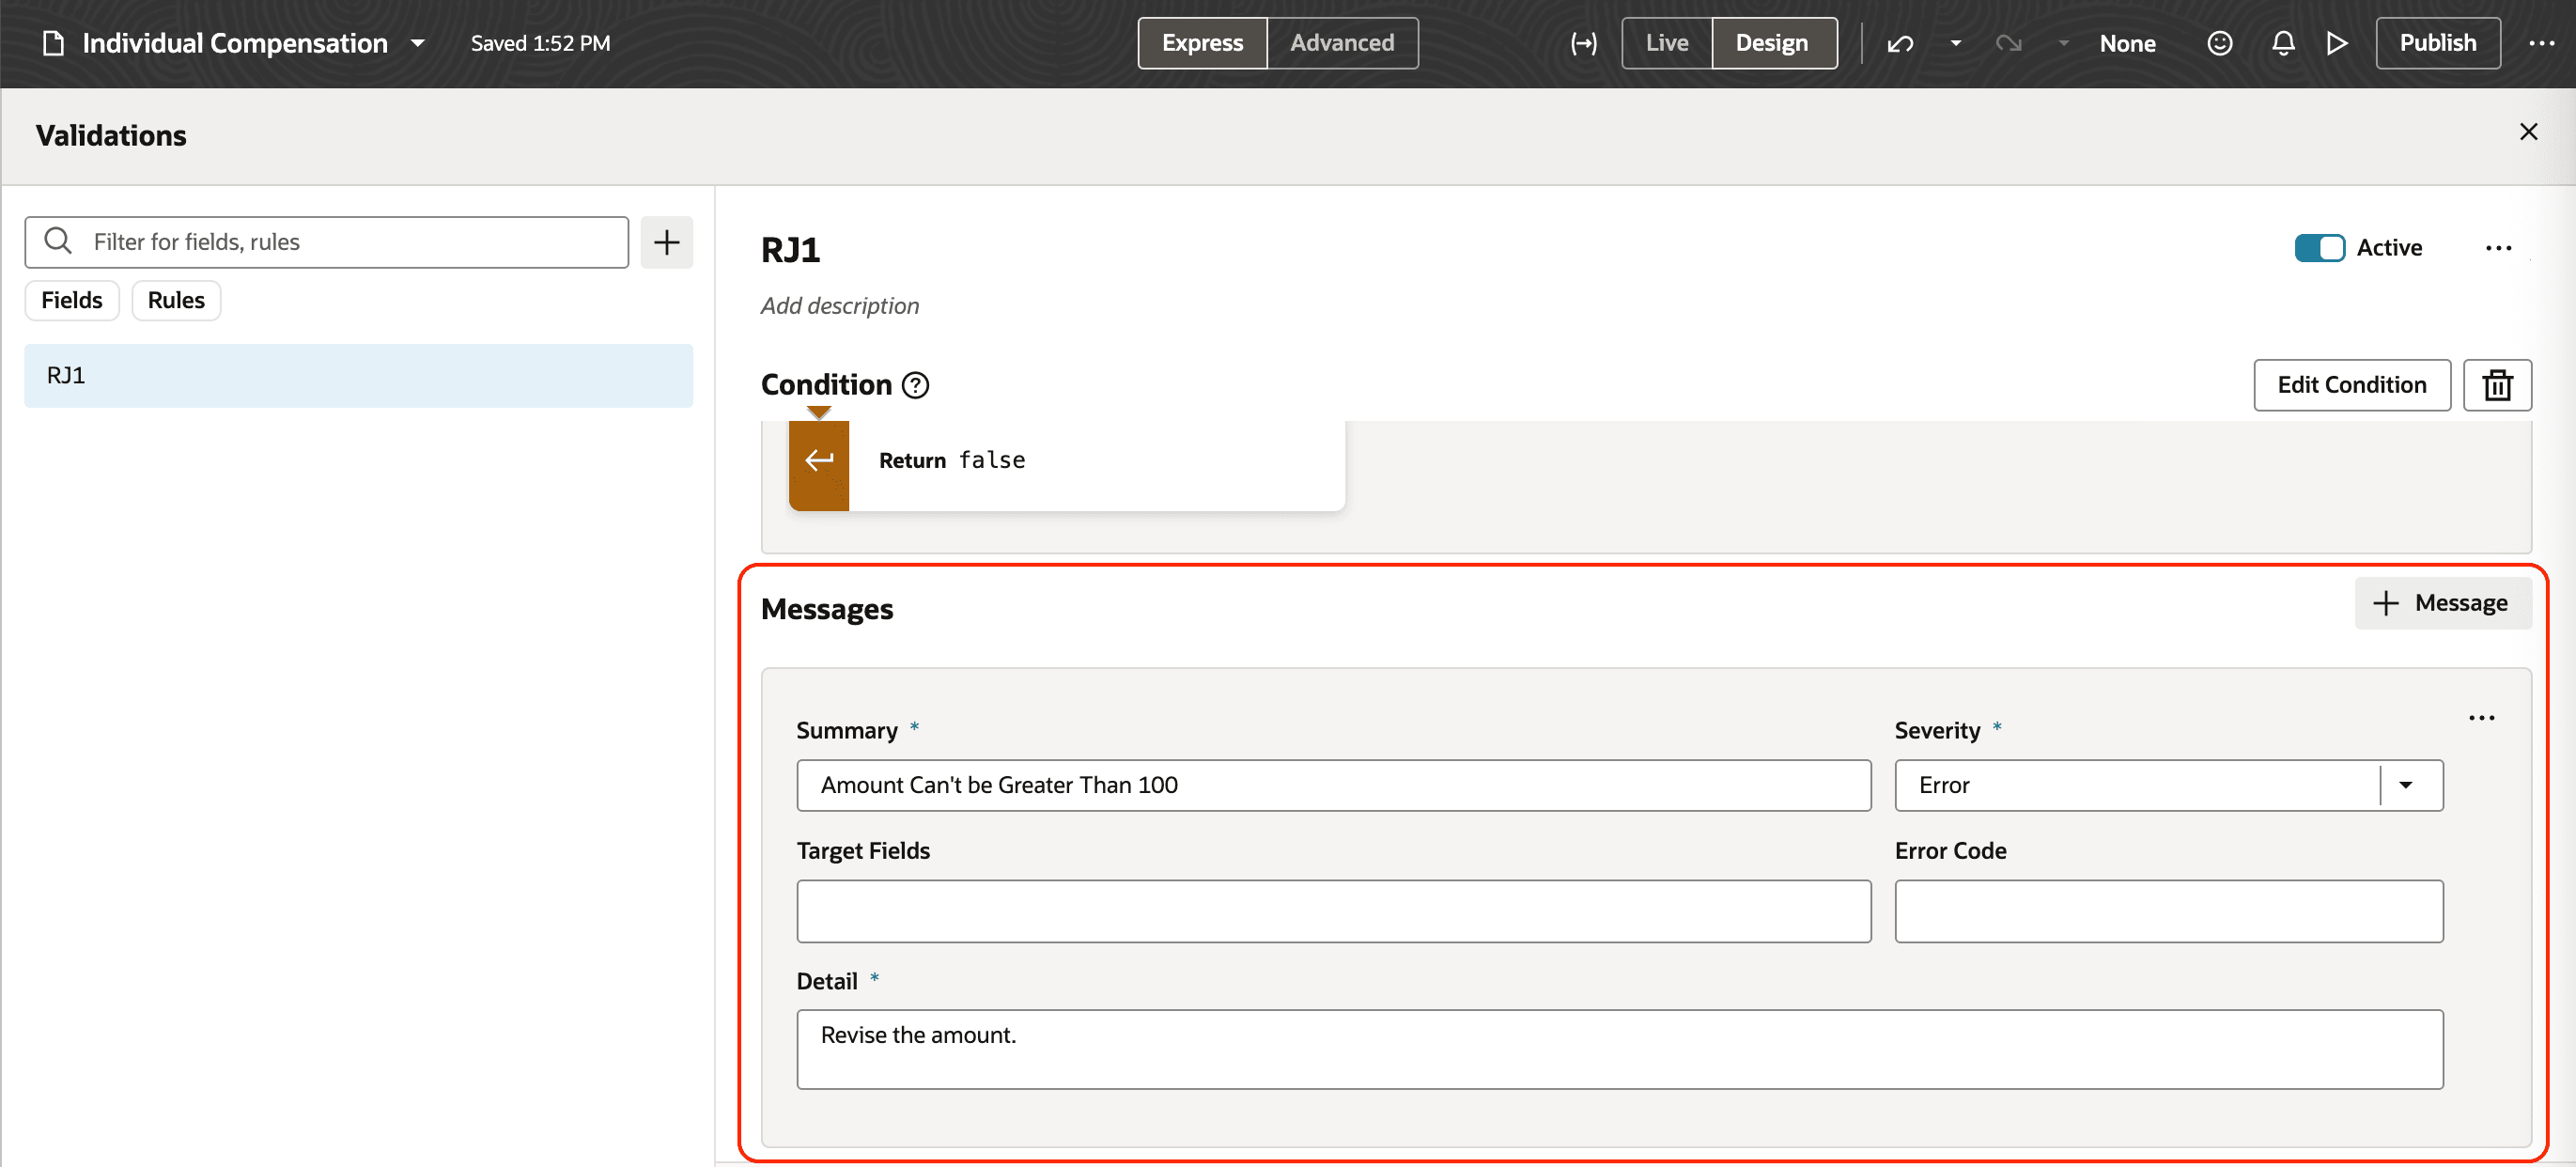Viewport: 2576px width, 1167px height.
Task: Click the Publish button
Action: tap(2437, 43)
